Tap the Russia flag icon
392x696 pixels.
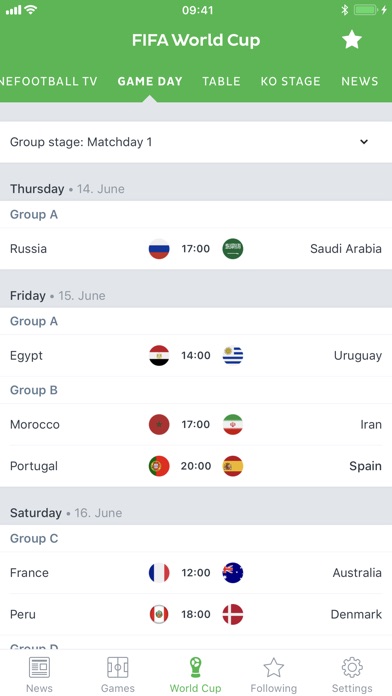159,249
